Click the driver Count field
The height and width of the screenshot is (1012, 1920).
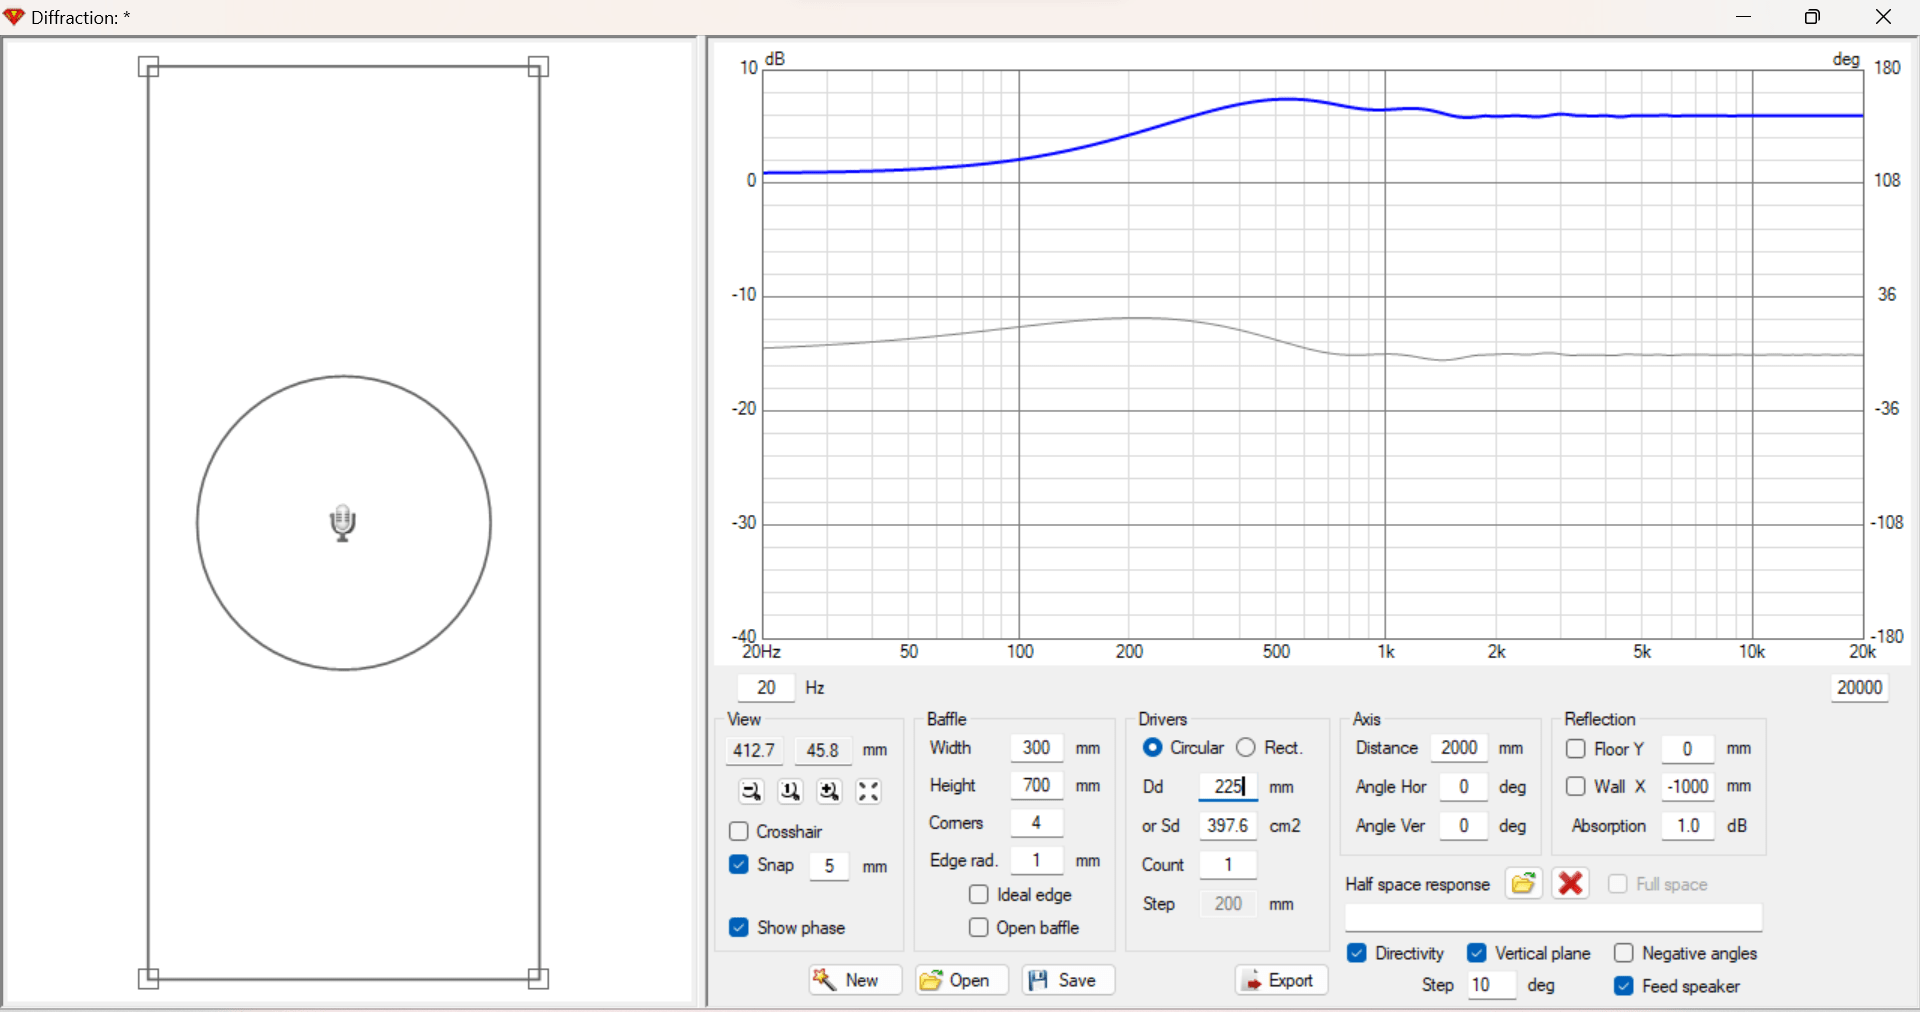pyautogui.click(x=1228, y=864)
